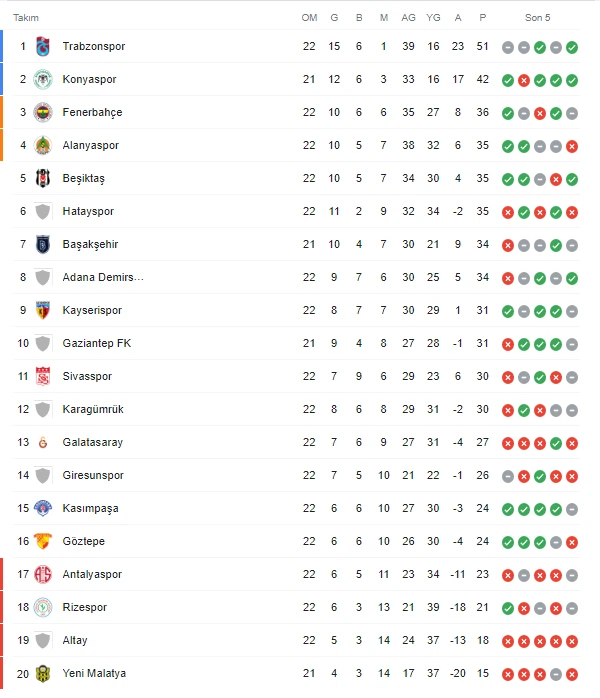600x698 pixels.
Task: Click the Sivasspor club badge
Action: tap(42, 377)
